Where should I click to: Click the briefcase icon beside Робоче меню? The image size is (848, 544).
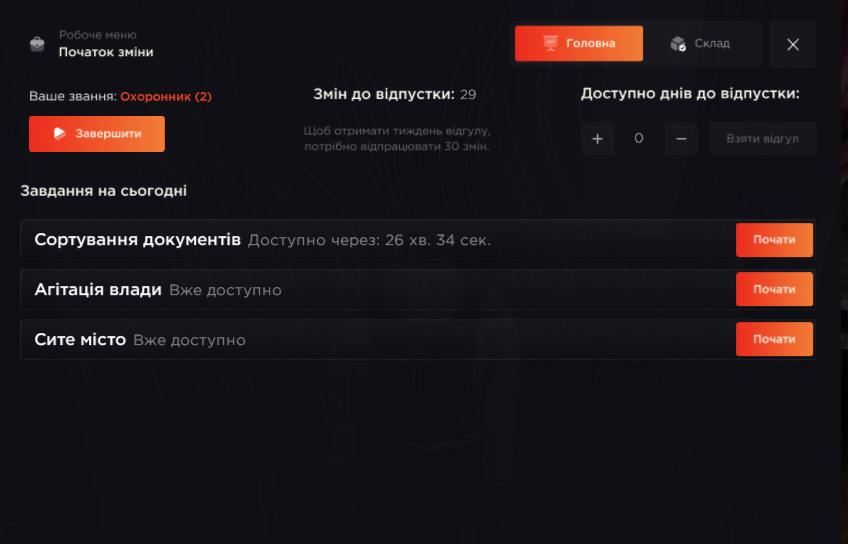point(37,44)
